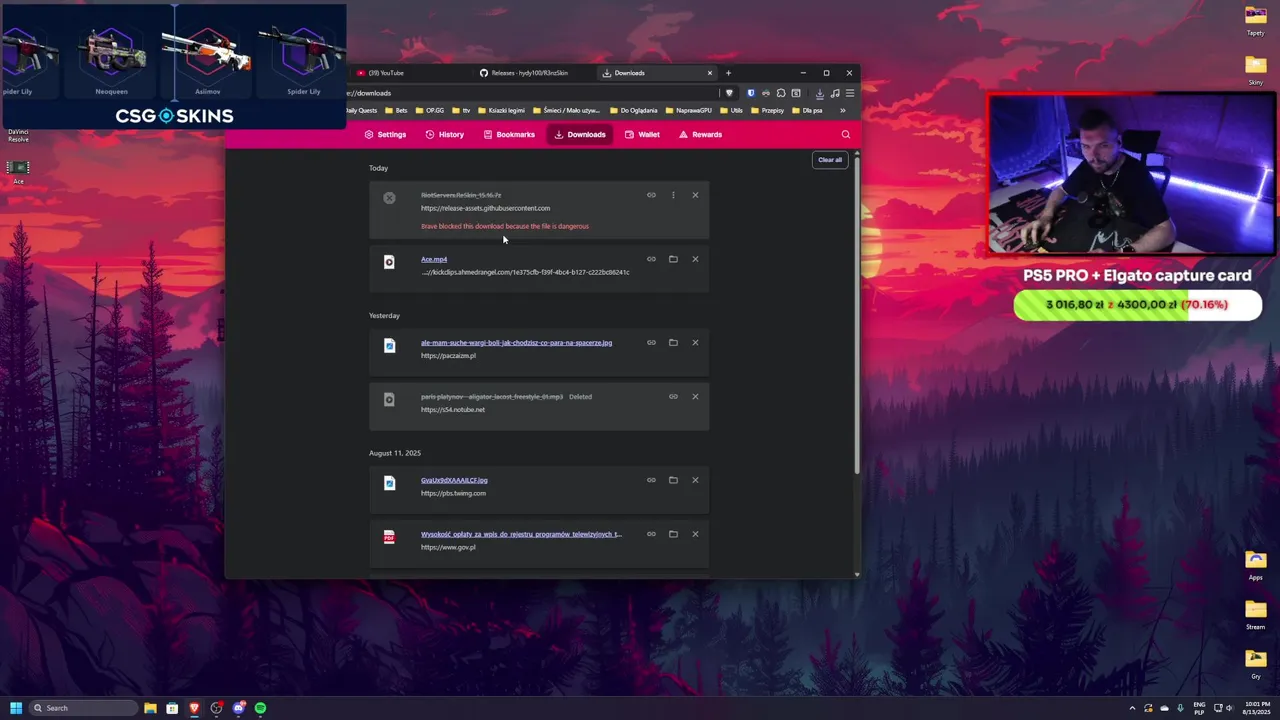Open the NaprawaGPU bookmarks folder
The width and height of the screenshot is (1280, 720).
[x=688, y=111]
